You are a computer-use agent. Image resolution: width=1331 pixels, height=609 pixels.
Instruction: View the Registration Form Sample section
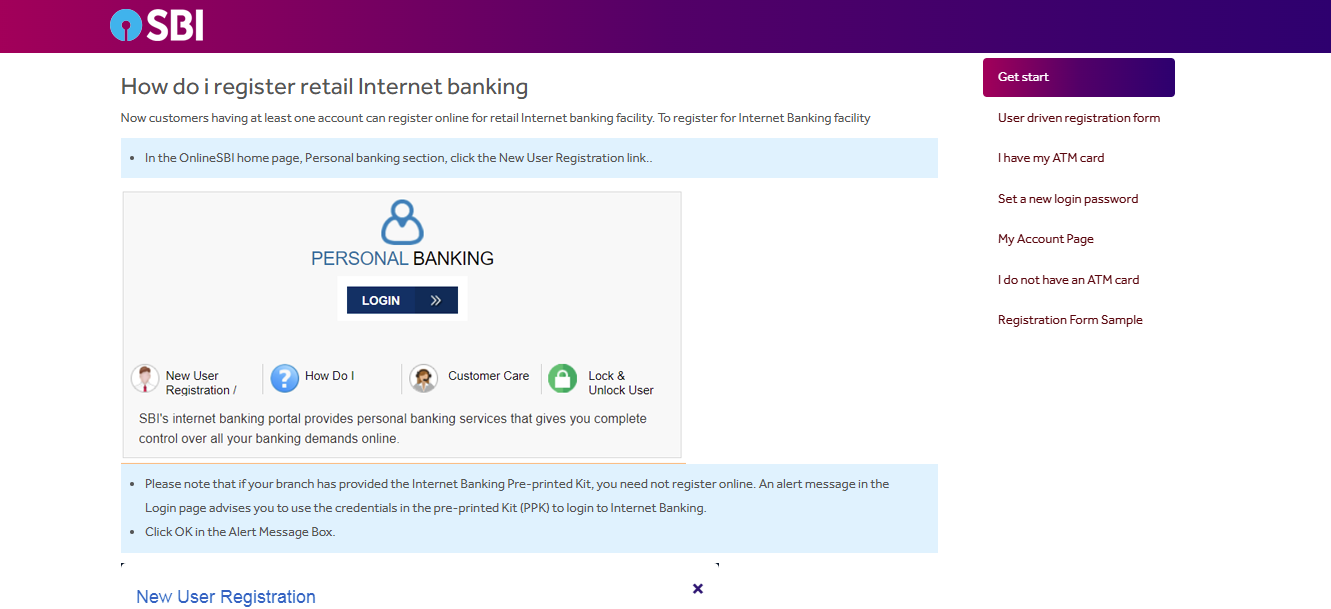[1070, 320]
